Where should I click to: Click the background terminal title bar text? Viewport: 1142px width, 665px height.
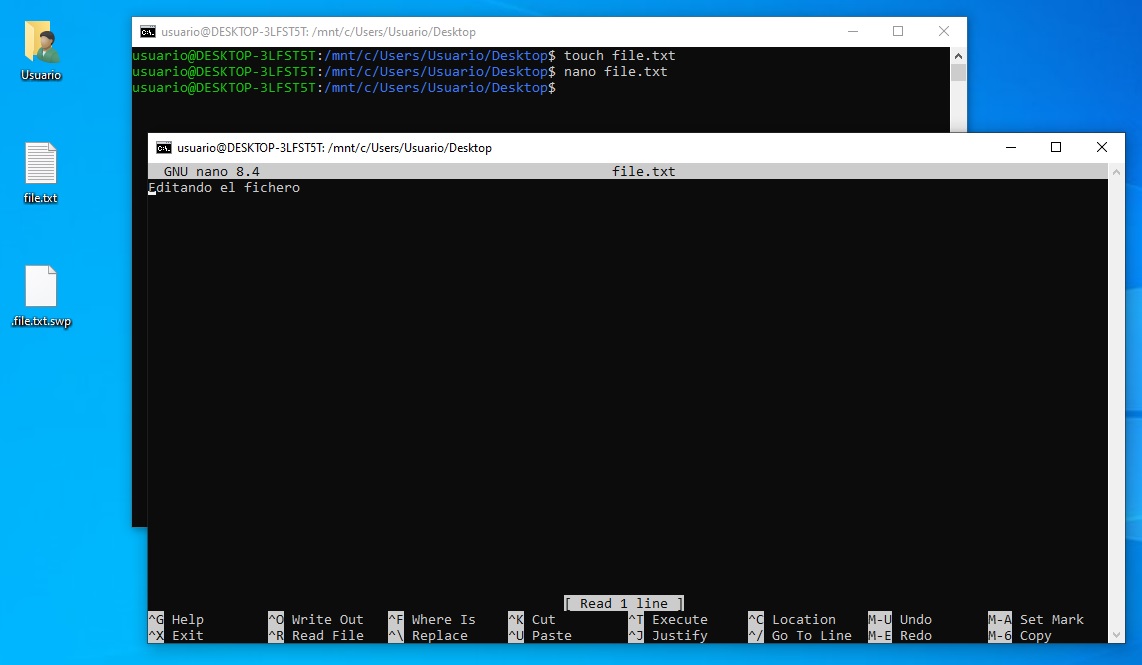[318, 32]
